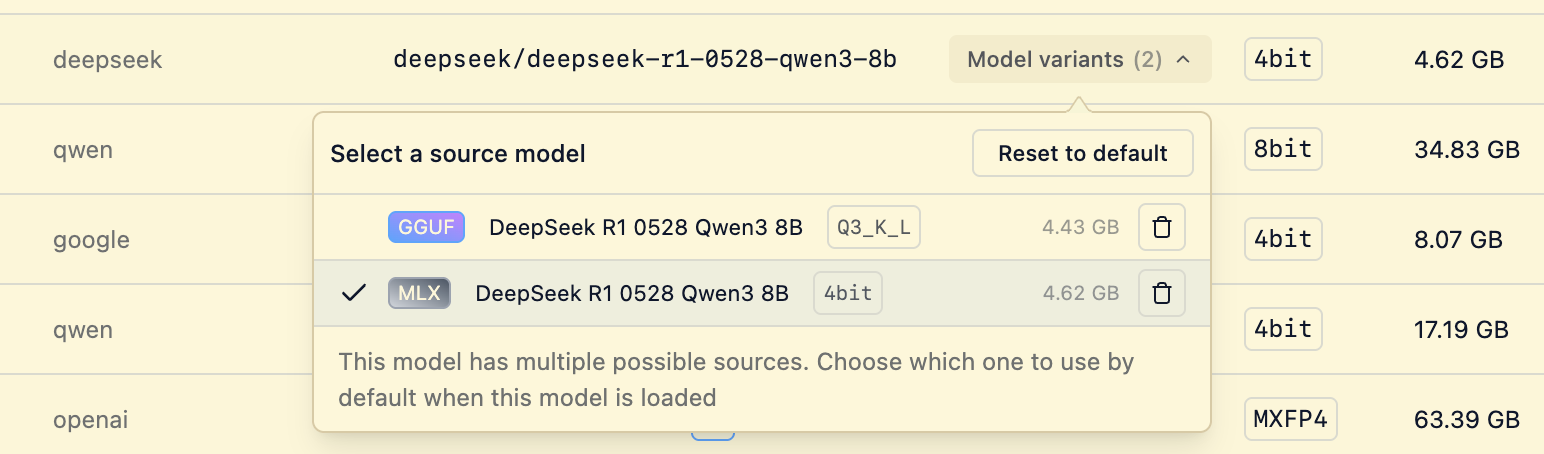Delete the MLX DeepSeek variant with trash icon
1544x454 pixels.
click(x=1162, y=293)
